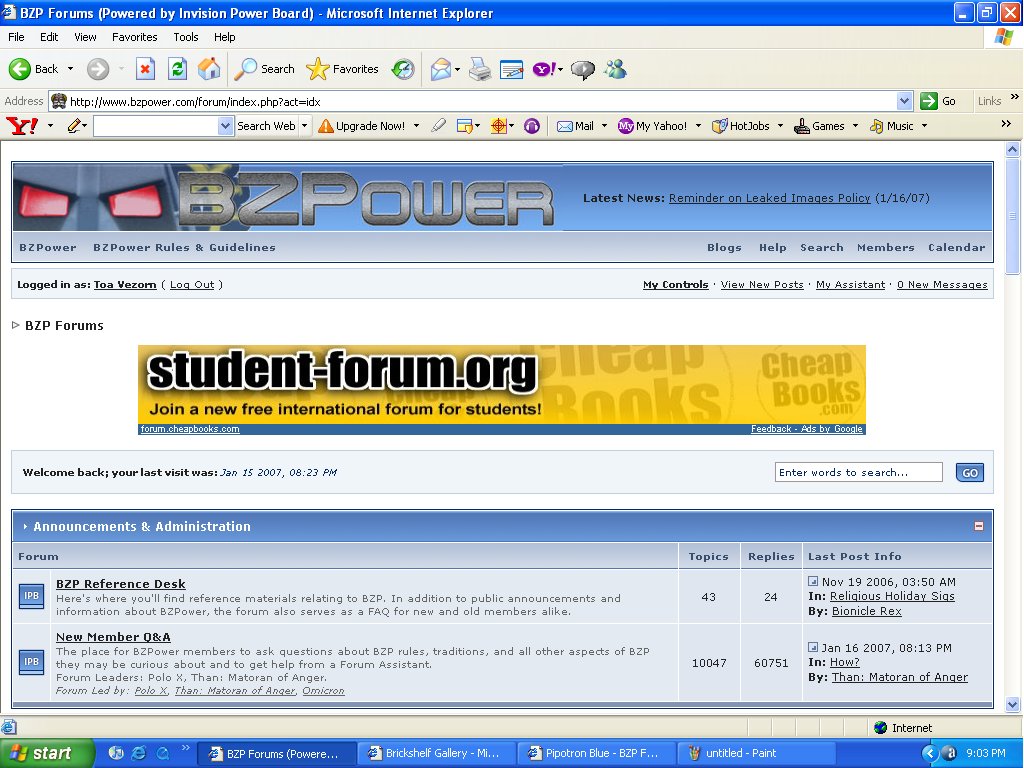
Task: Click the Stop page loading icon
Action: [145, 69]
